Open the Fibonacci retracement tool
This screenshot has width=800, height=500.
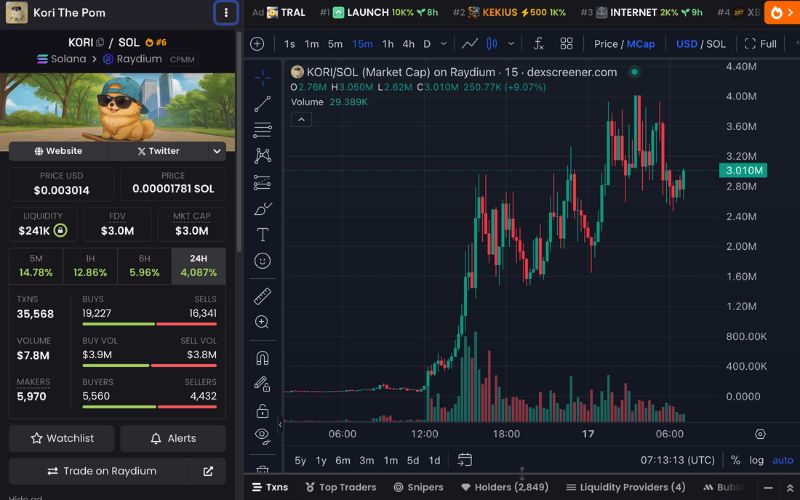[262, 130]
